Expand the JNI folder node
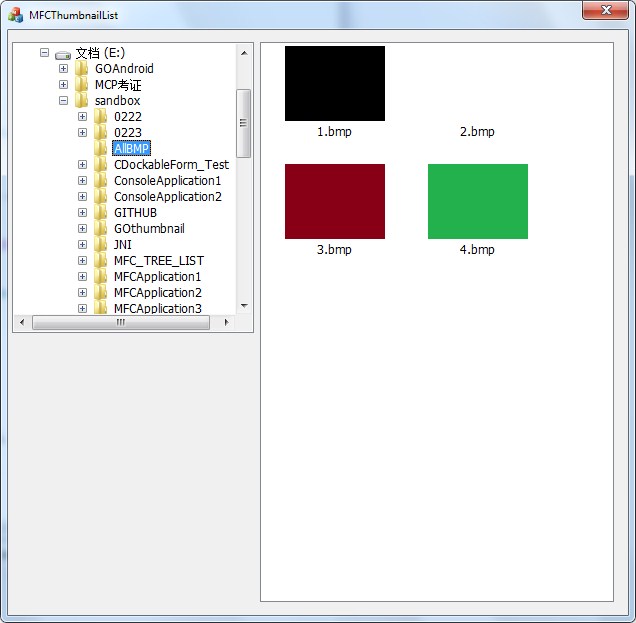The width and height of the screenshot is (636, 623). (x=82, y=244)
